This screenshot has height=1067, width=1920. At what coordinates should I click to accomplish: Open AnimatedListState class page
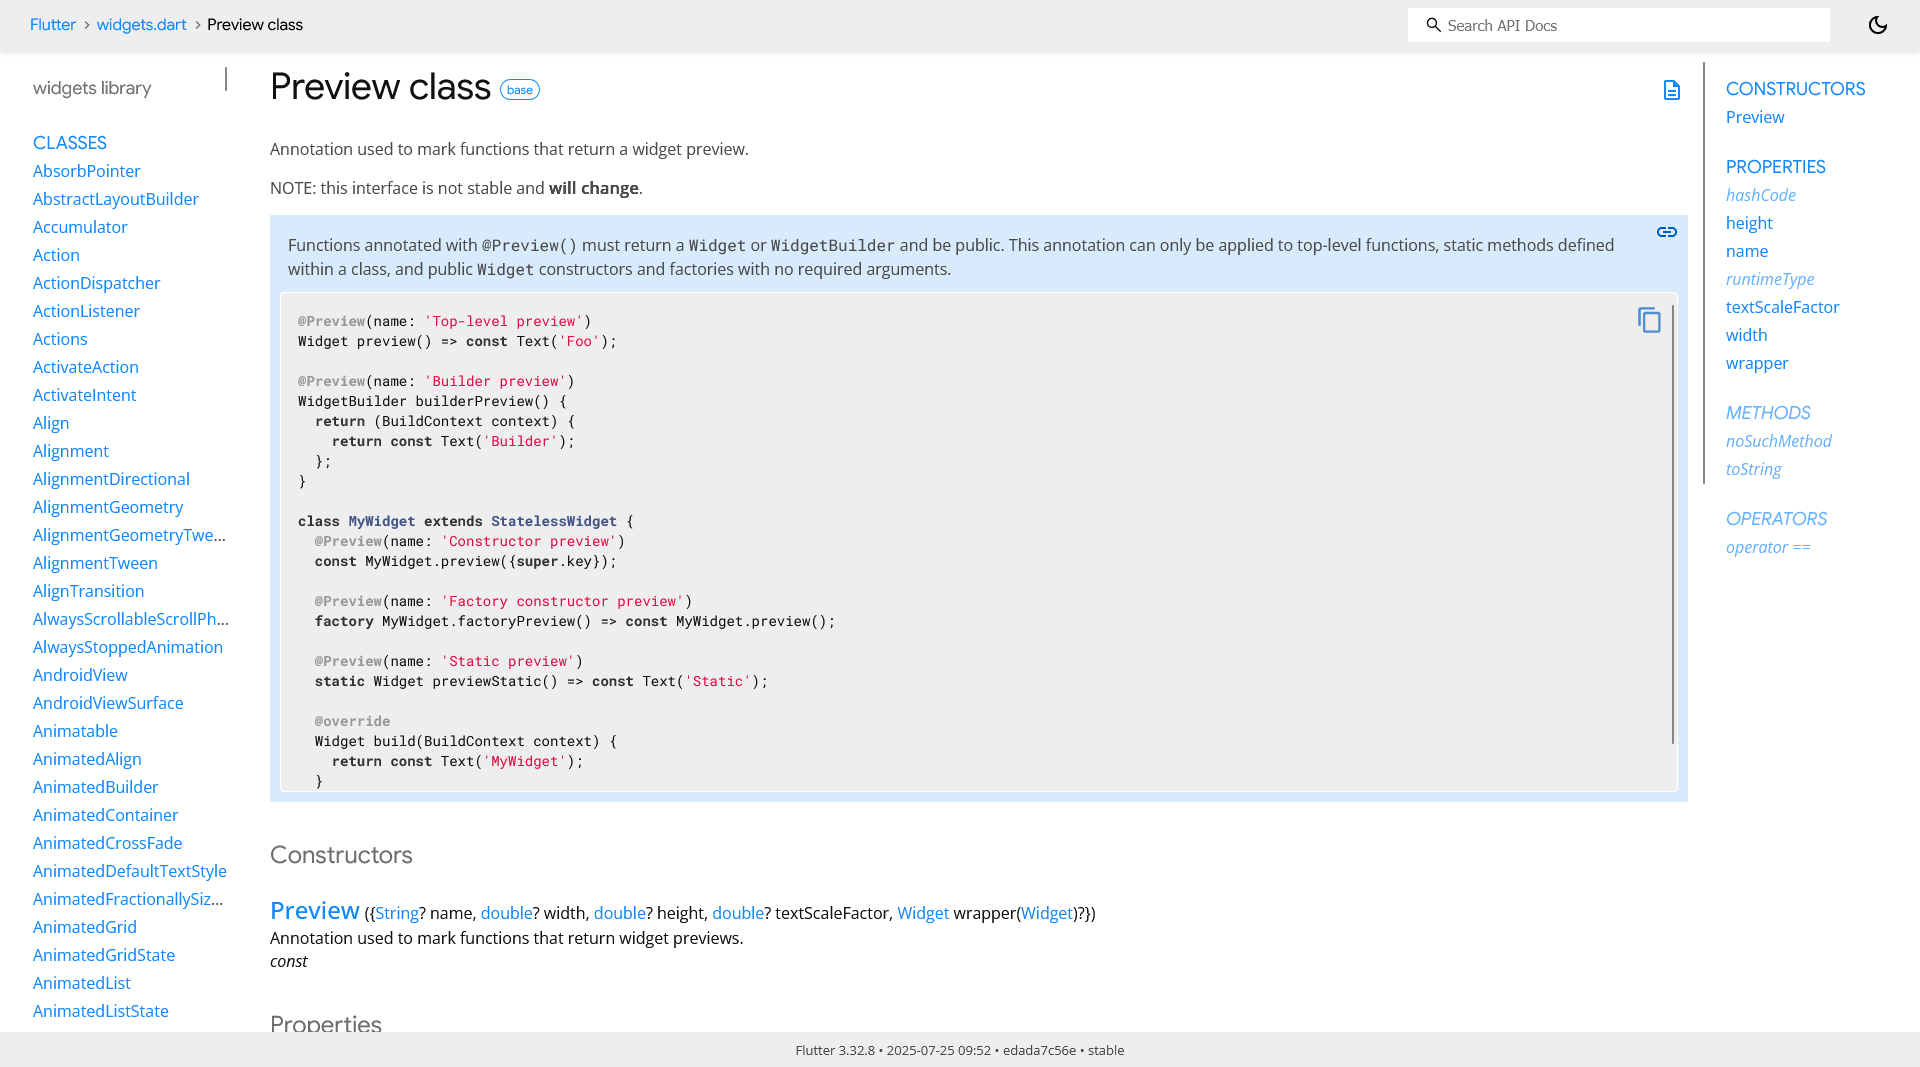101,1011
